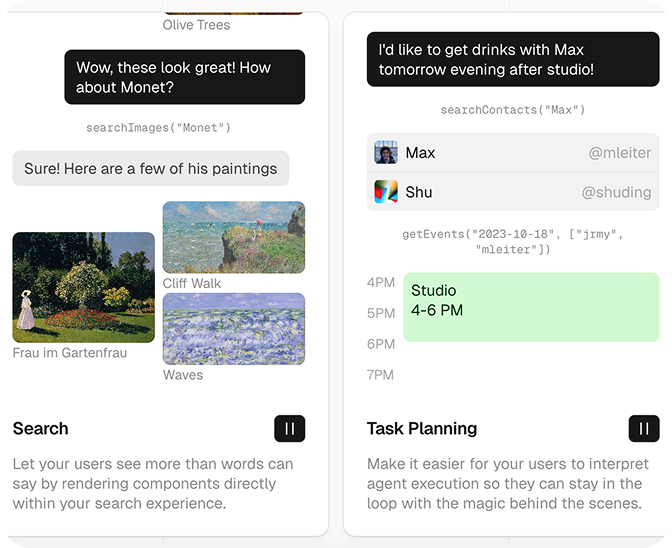Click the Task Planning card description text
Screen dimensions: 672x548
(x=508, y=484)
